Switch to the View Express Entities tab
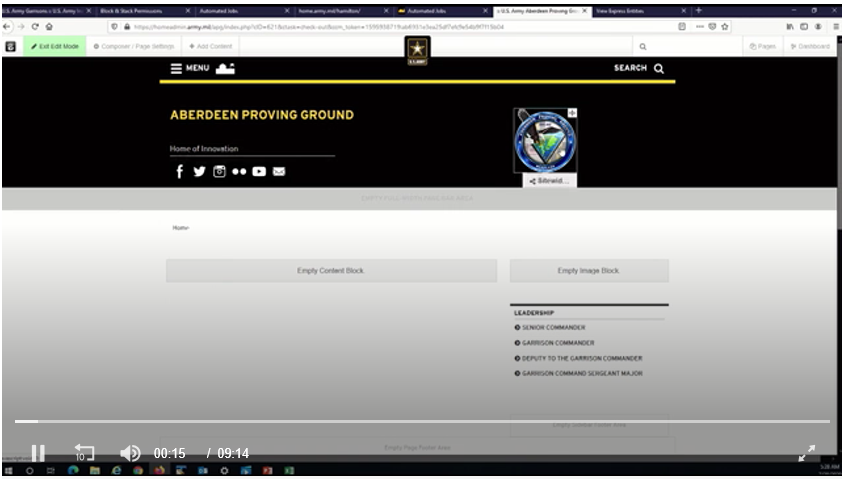The width and height of the screenshot is (843, 479). tap(641, 11)
